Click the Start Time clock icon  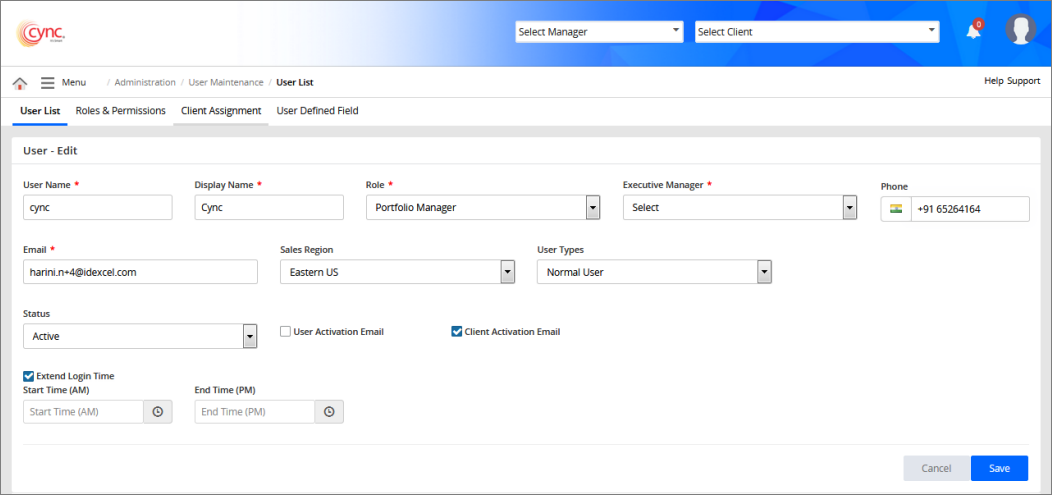[157, 412]
